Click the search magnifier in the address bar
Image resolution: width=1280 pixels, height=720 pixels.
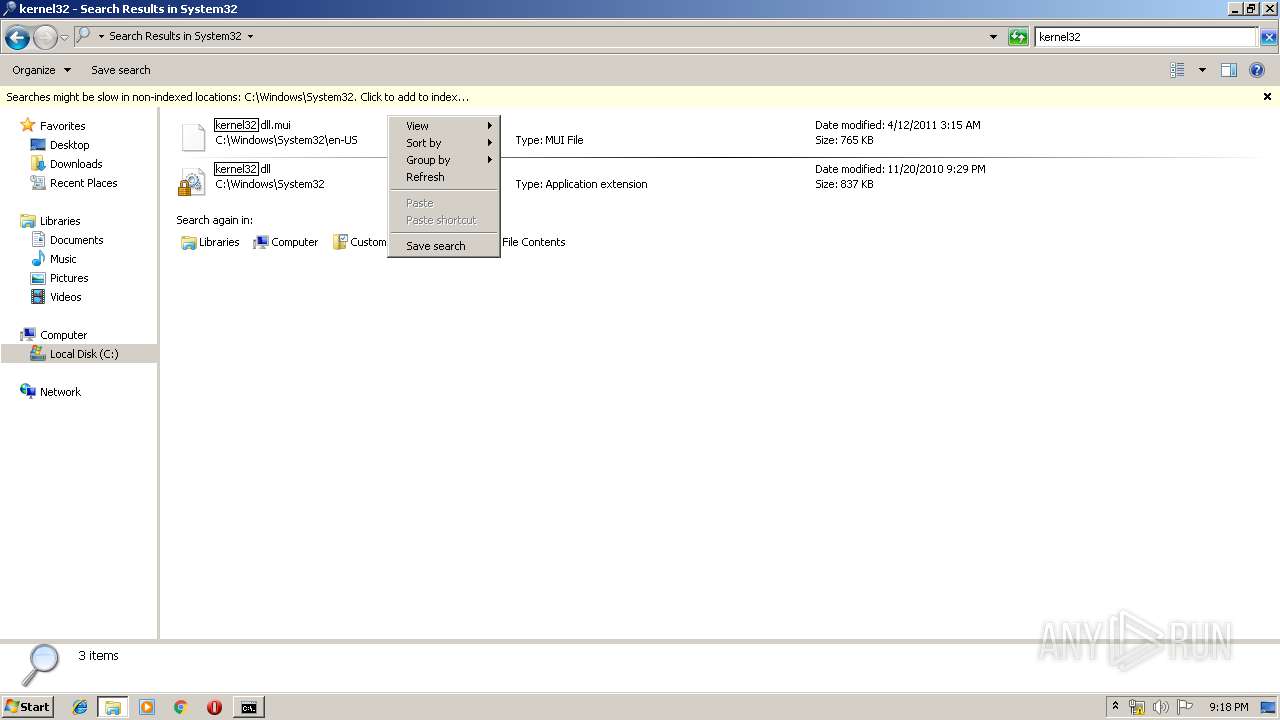pyautogui.click(x=84, y=36)
